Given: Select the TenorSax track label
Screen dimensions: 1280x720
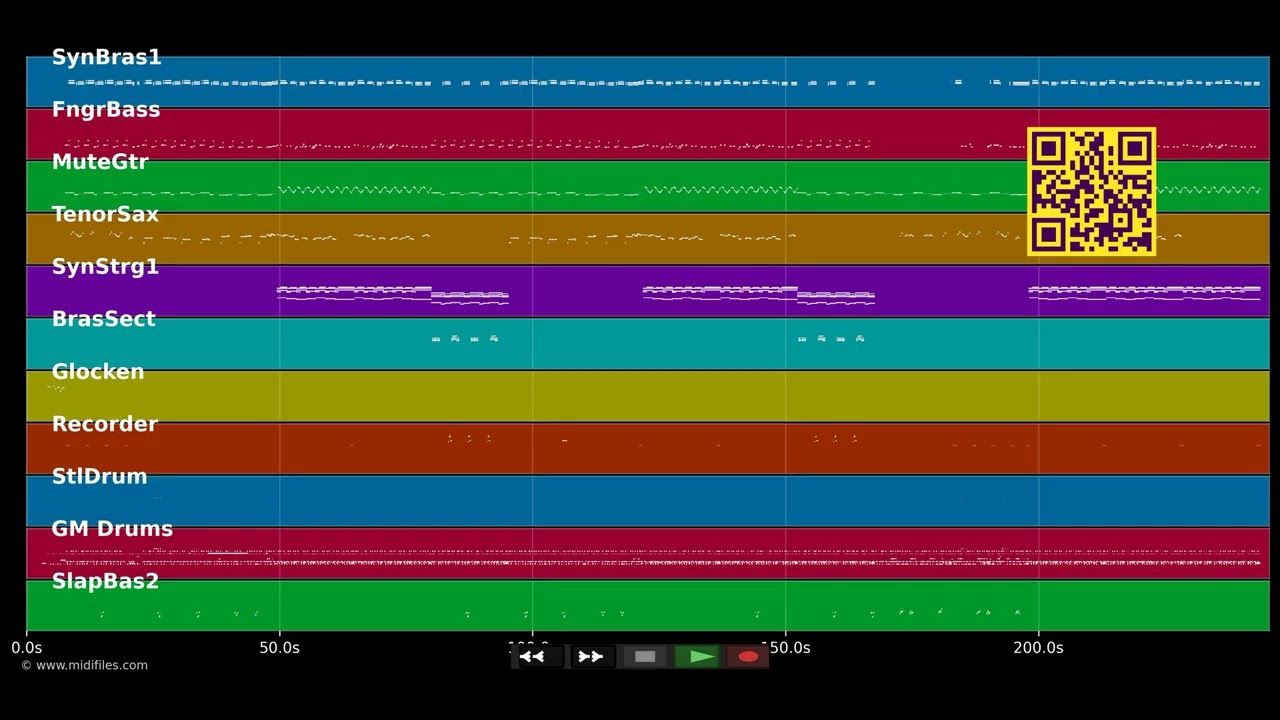Looking at the screenshot, I should [105, 214].
